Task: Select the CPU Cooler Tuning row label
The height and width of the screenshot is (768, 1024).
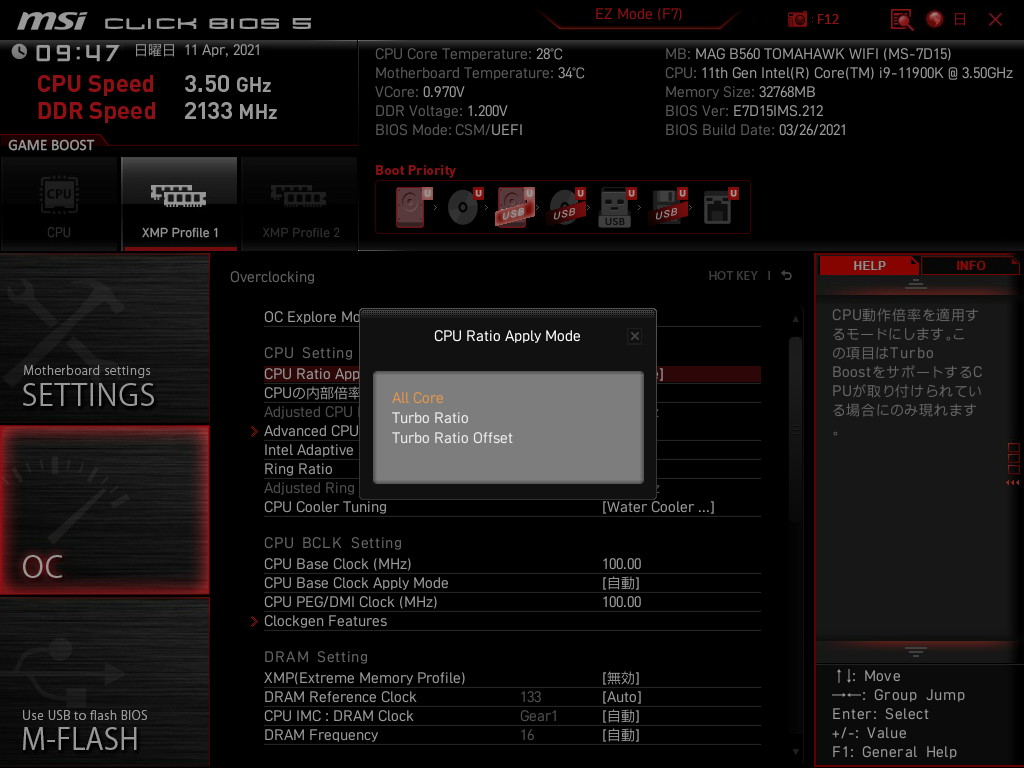Action: click(x=325, y=507)
